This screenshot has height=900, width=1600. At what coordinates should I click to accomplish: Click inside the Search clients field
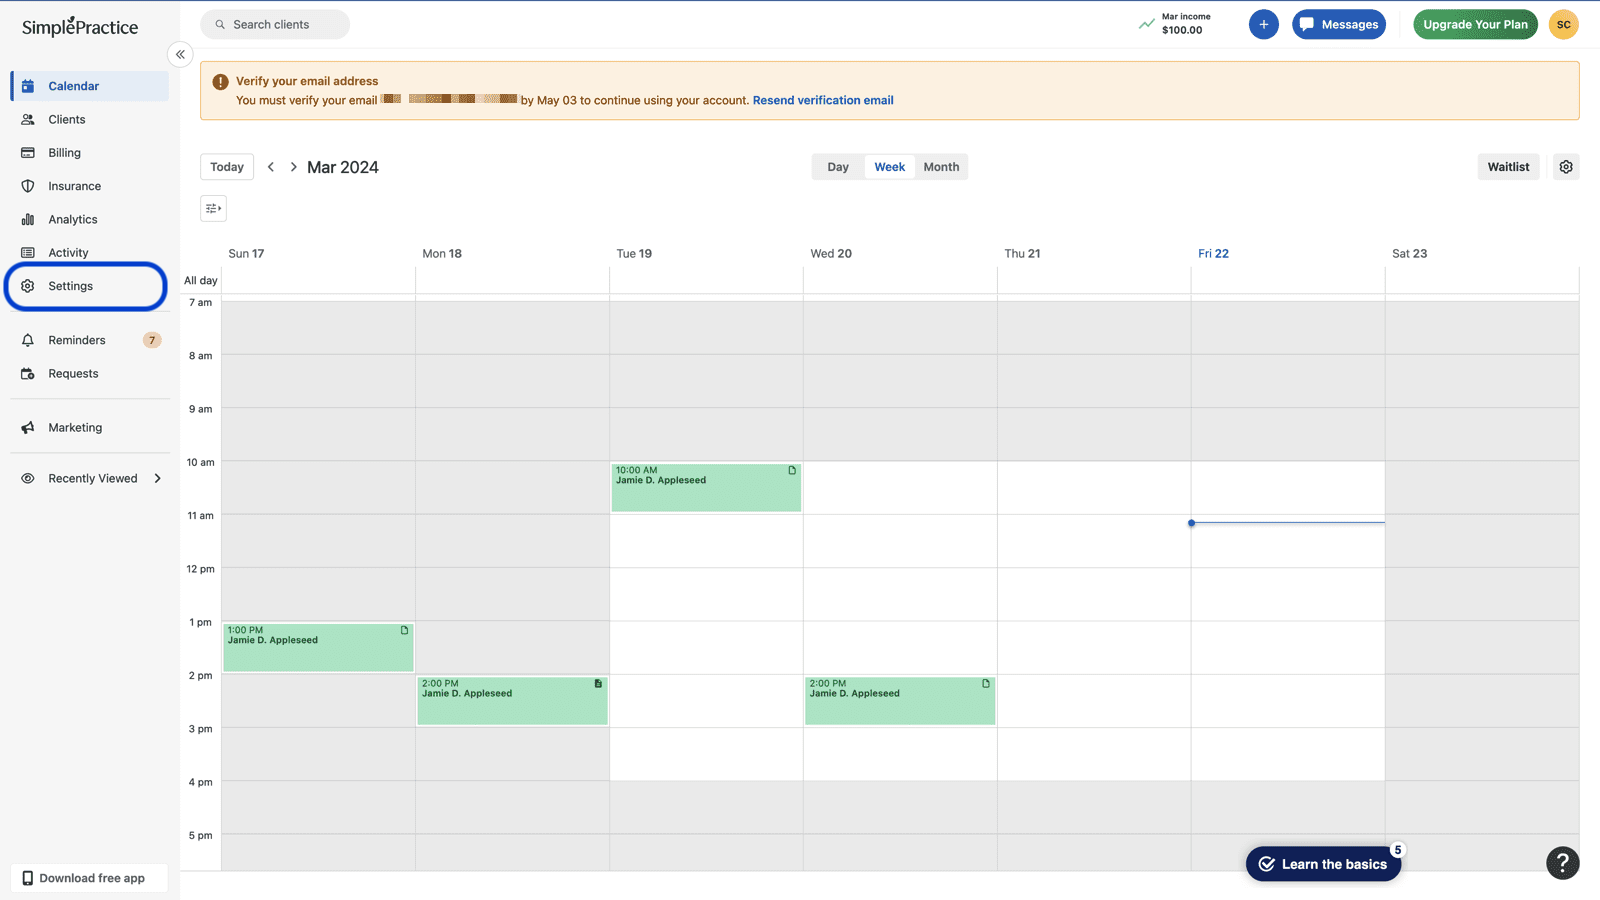[274, 24]
